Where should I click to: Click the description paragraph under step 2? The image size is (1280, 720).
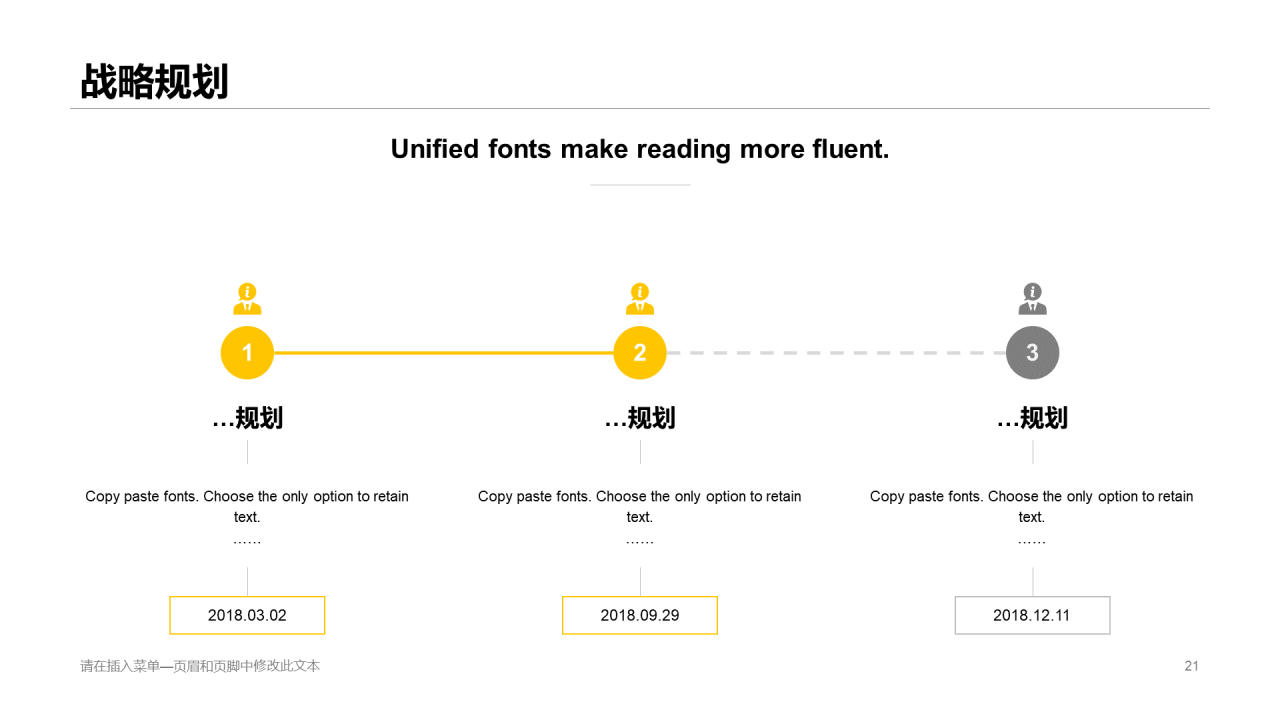click(x=640, y=517)
